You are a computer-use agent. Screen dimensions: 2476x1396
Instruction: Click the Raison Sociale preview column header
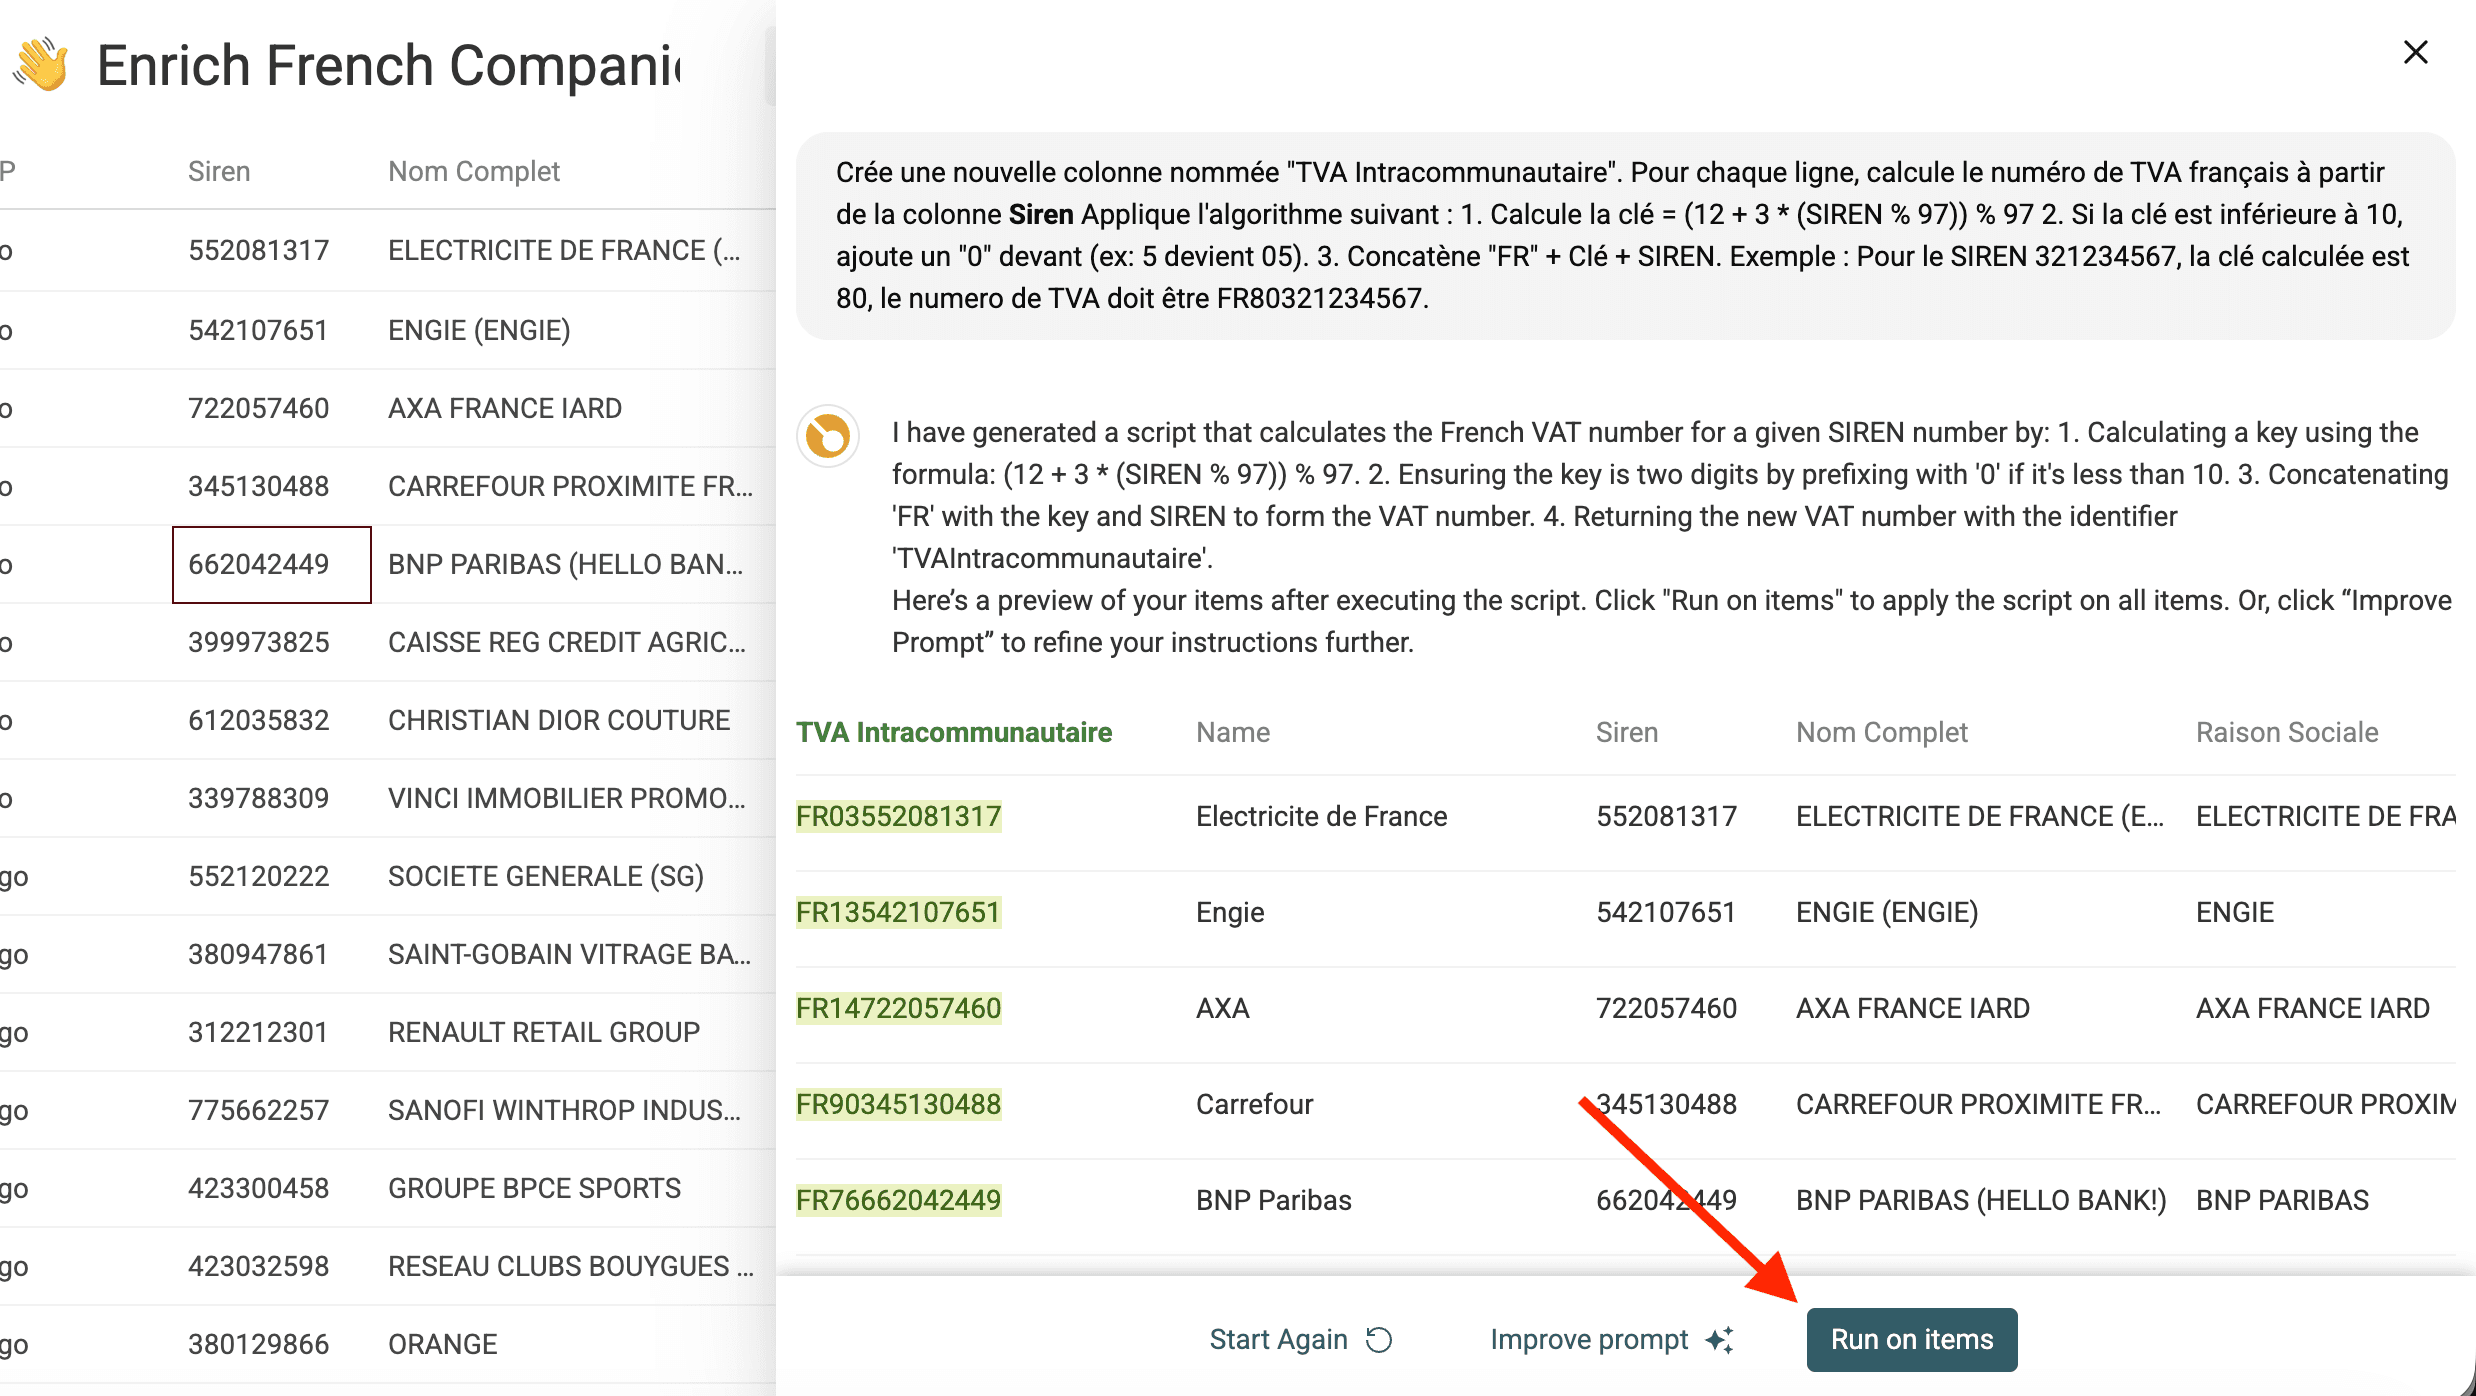point(2286,732)
